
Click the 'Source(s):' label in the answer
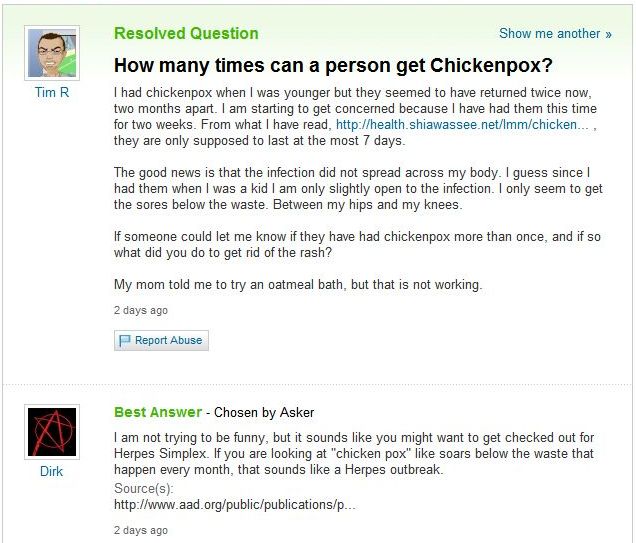(x=144, y=488)
